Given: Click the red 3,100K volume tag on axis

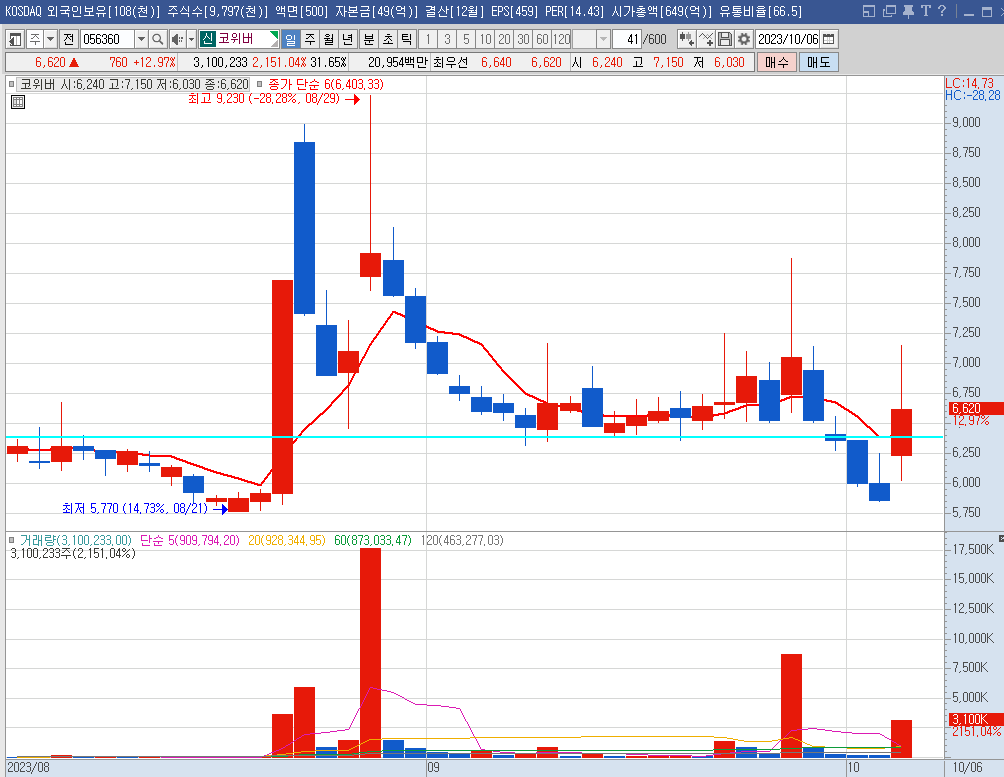Looking at the screenshot, I should point(975,719).
